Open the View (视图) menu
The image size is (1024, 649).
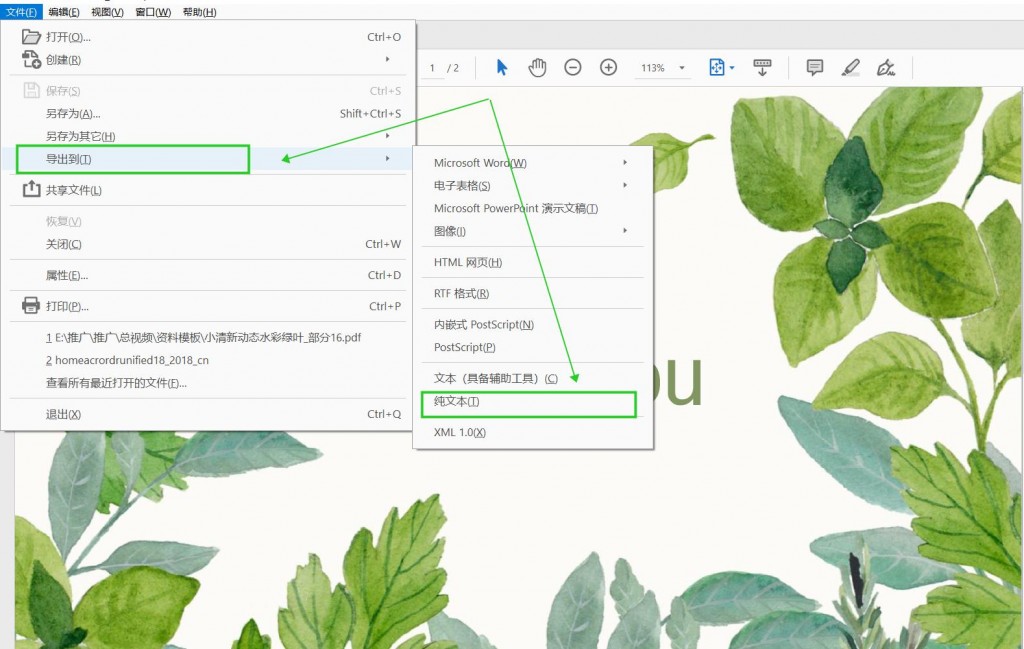click(107, 12)
